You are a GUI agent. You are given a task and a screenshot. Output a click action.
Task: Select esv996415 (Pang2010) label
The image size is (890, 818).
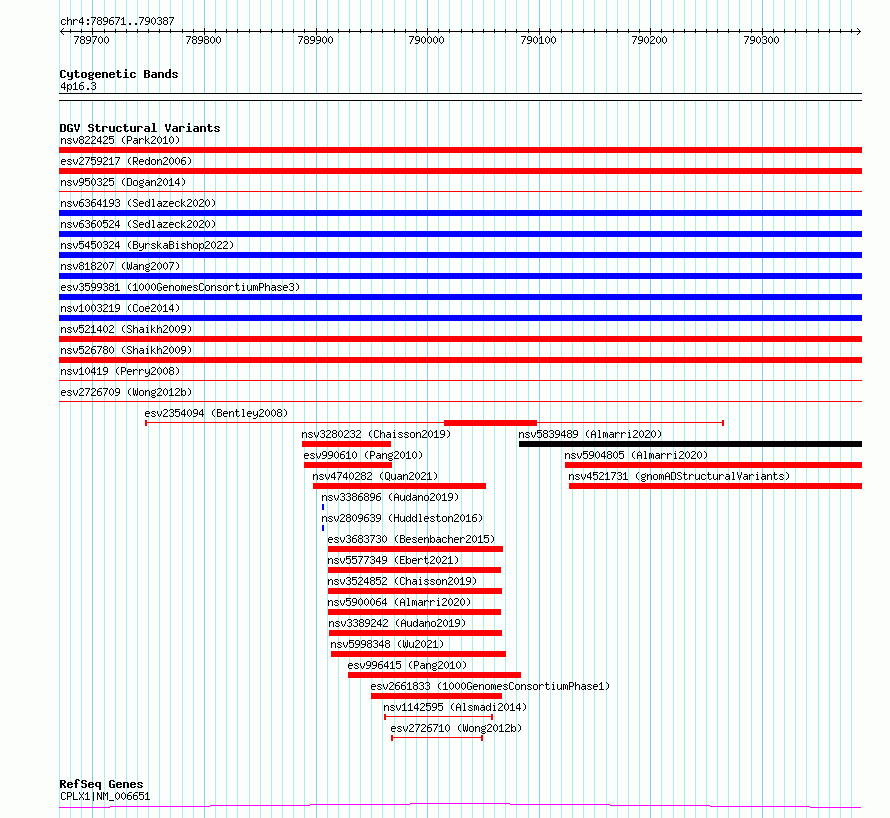(408, 665)
